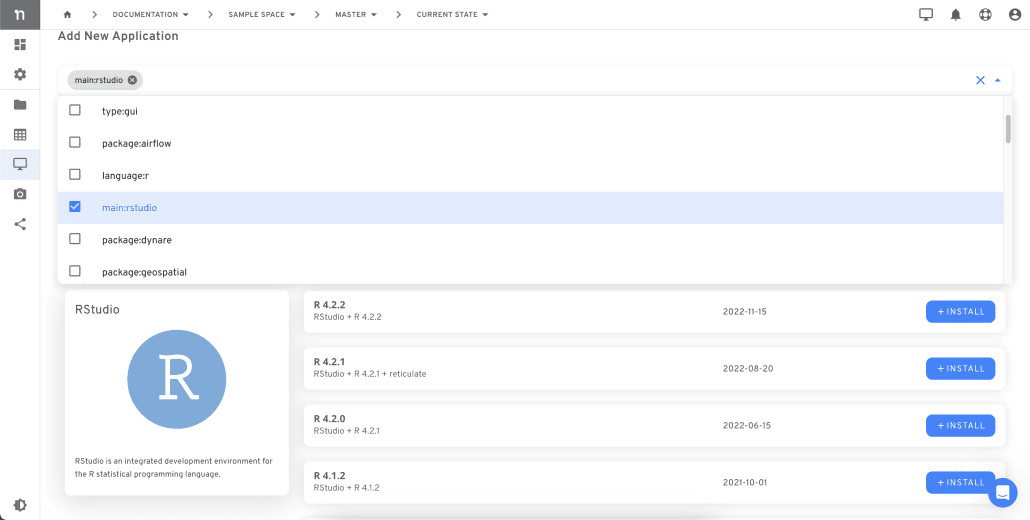Check the package:geospatial option
Screen dimensions: 1030x520
(75, 271)
